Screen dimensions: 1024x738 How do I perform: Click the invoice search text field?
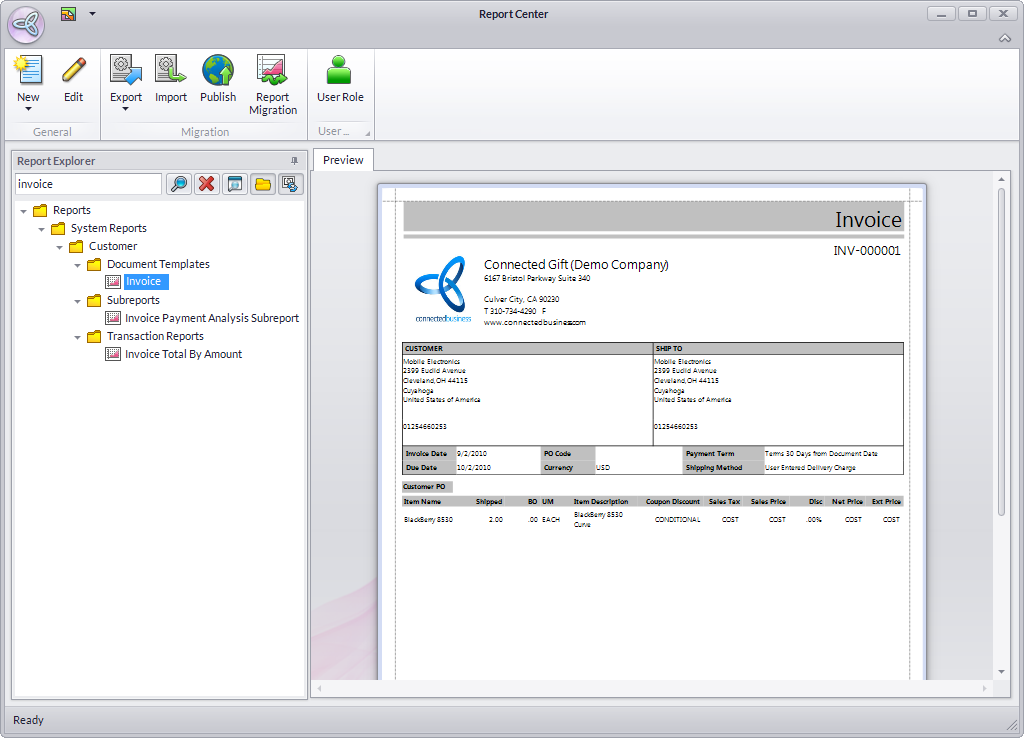88,184
